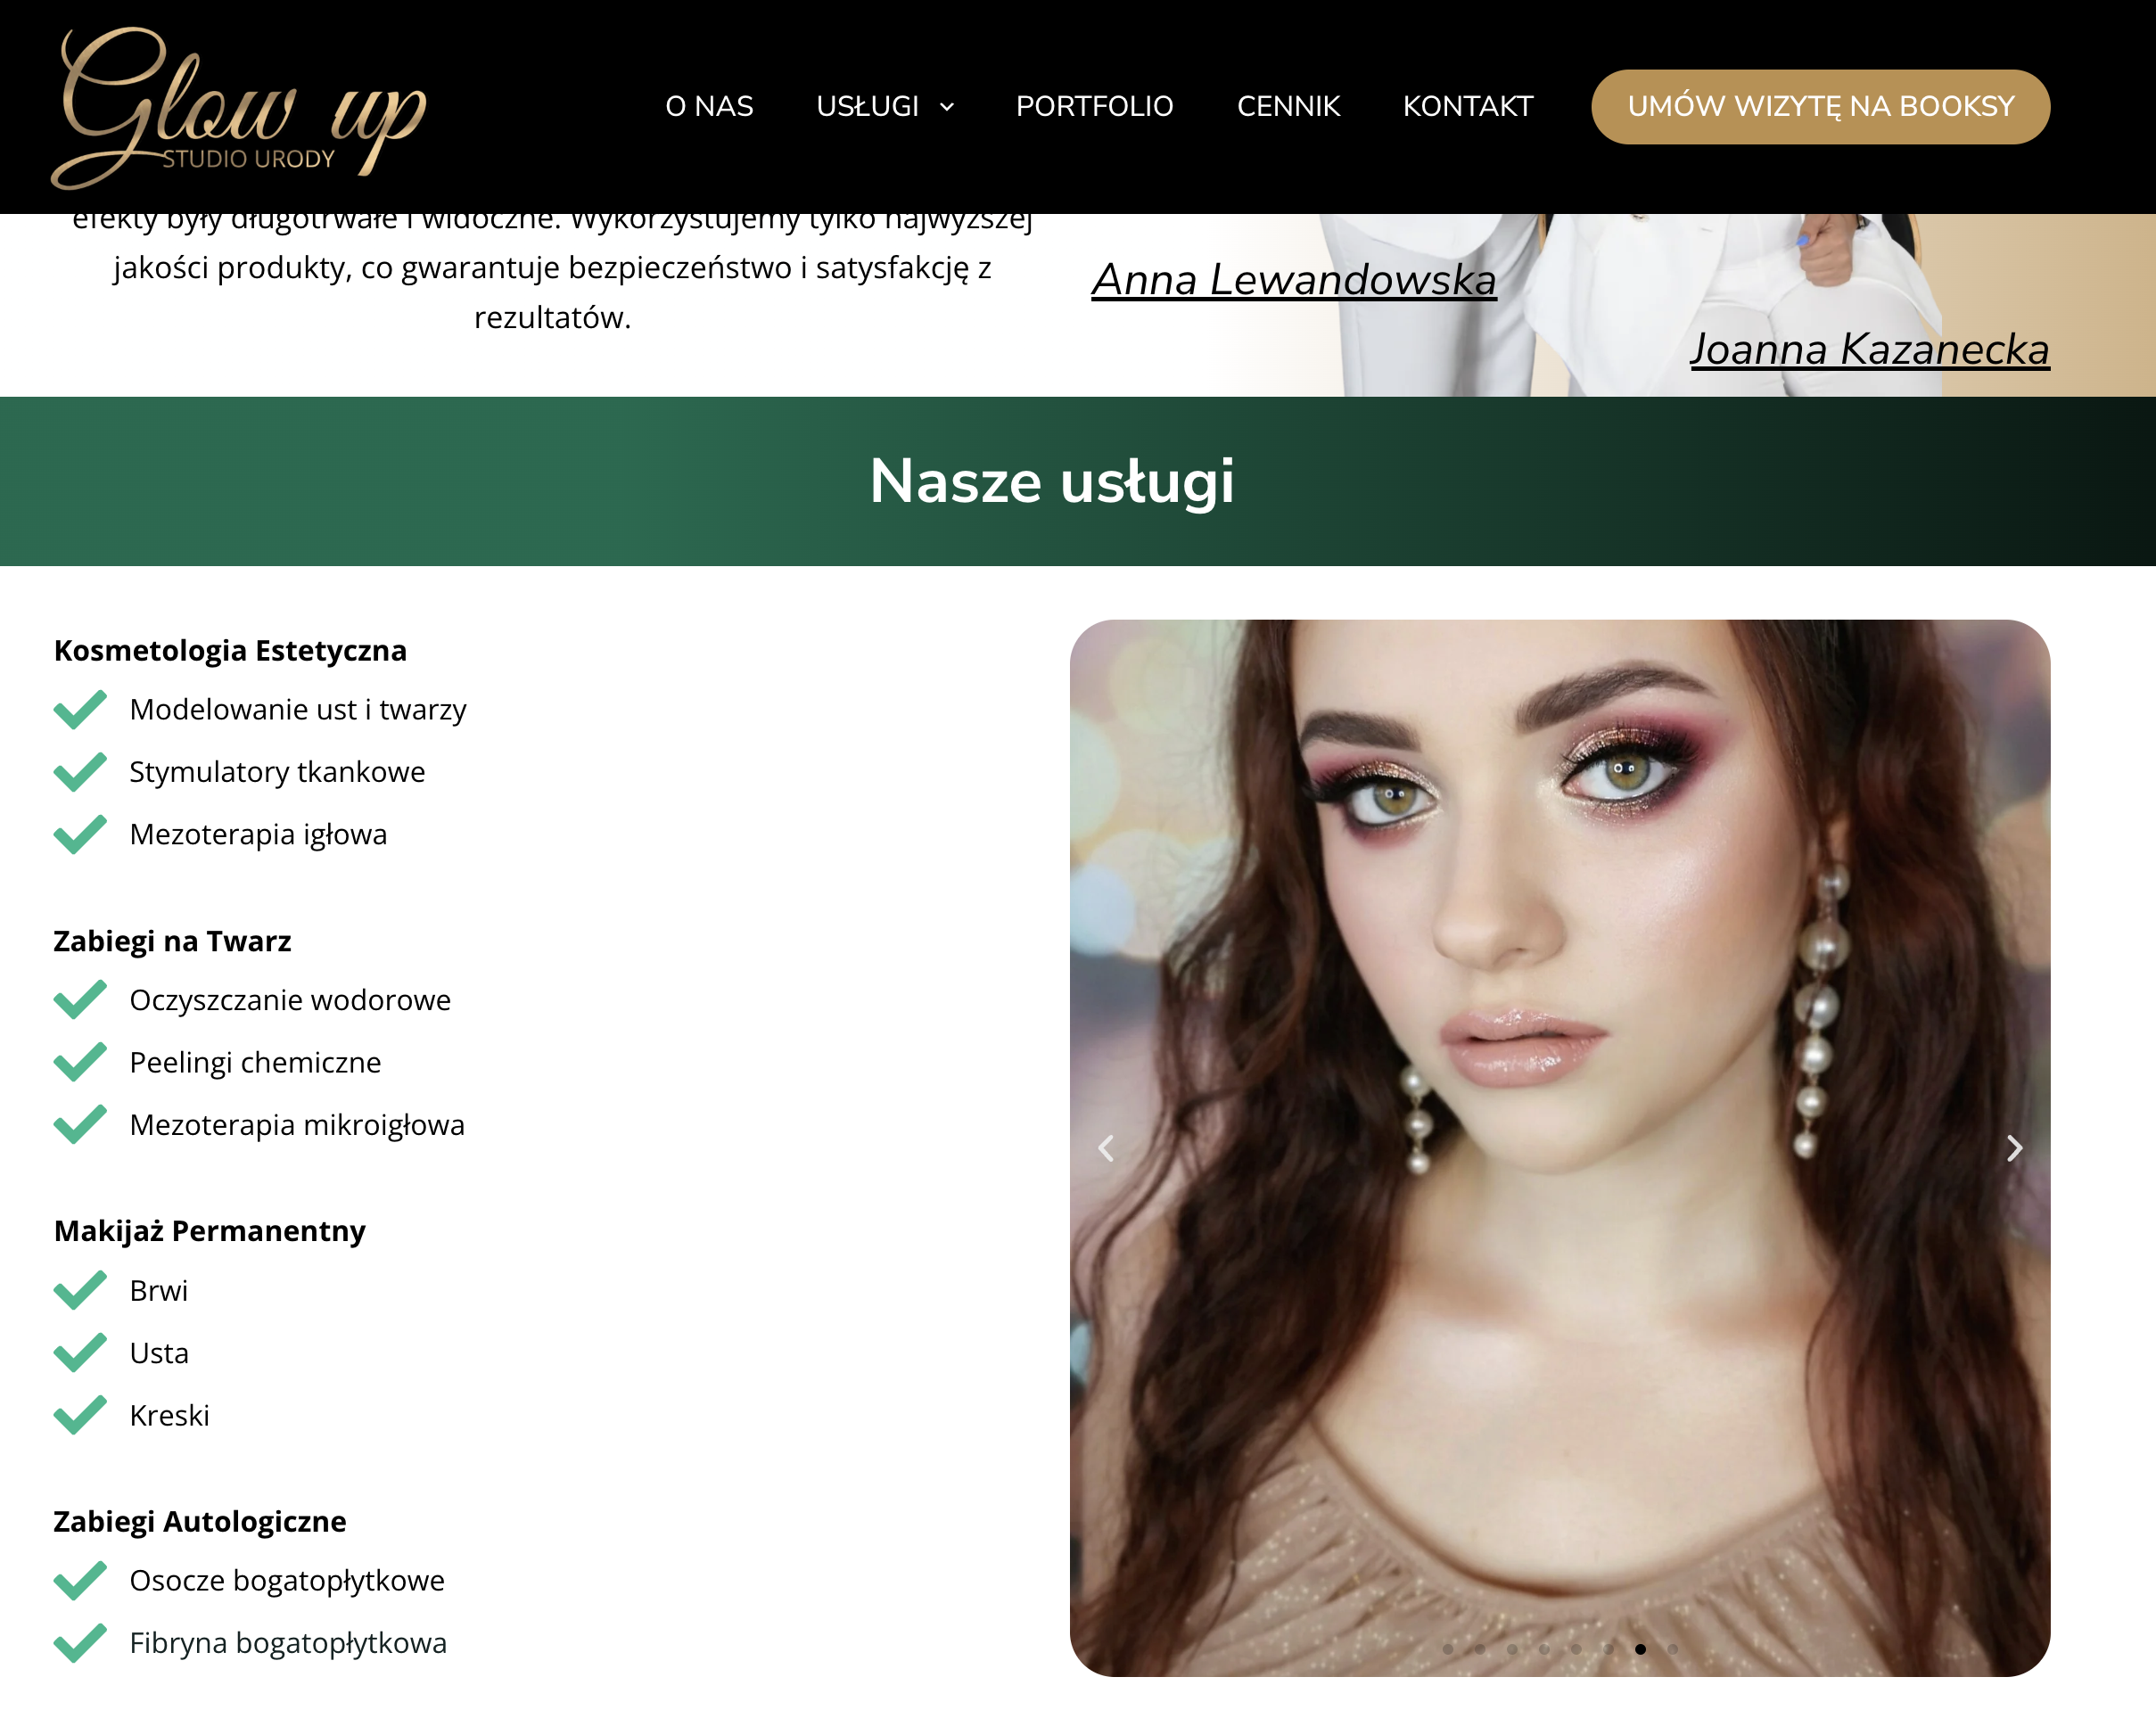Click checkmark beside Modelowanie ust i twarzy
This screenshot has height=1710, width=2156.
click(80, 709)
